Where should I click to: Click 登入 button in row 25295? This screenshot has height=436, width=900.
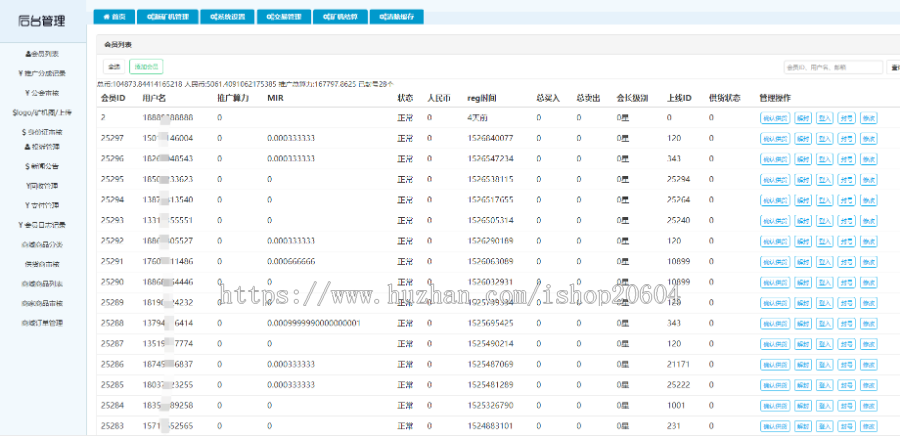tap(824, 180)
